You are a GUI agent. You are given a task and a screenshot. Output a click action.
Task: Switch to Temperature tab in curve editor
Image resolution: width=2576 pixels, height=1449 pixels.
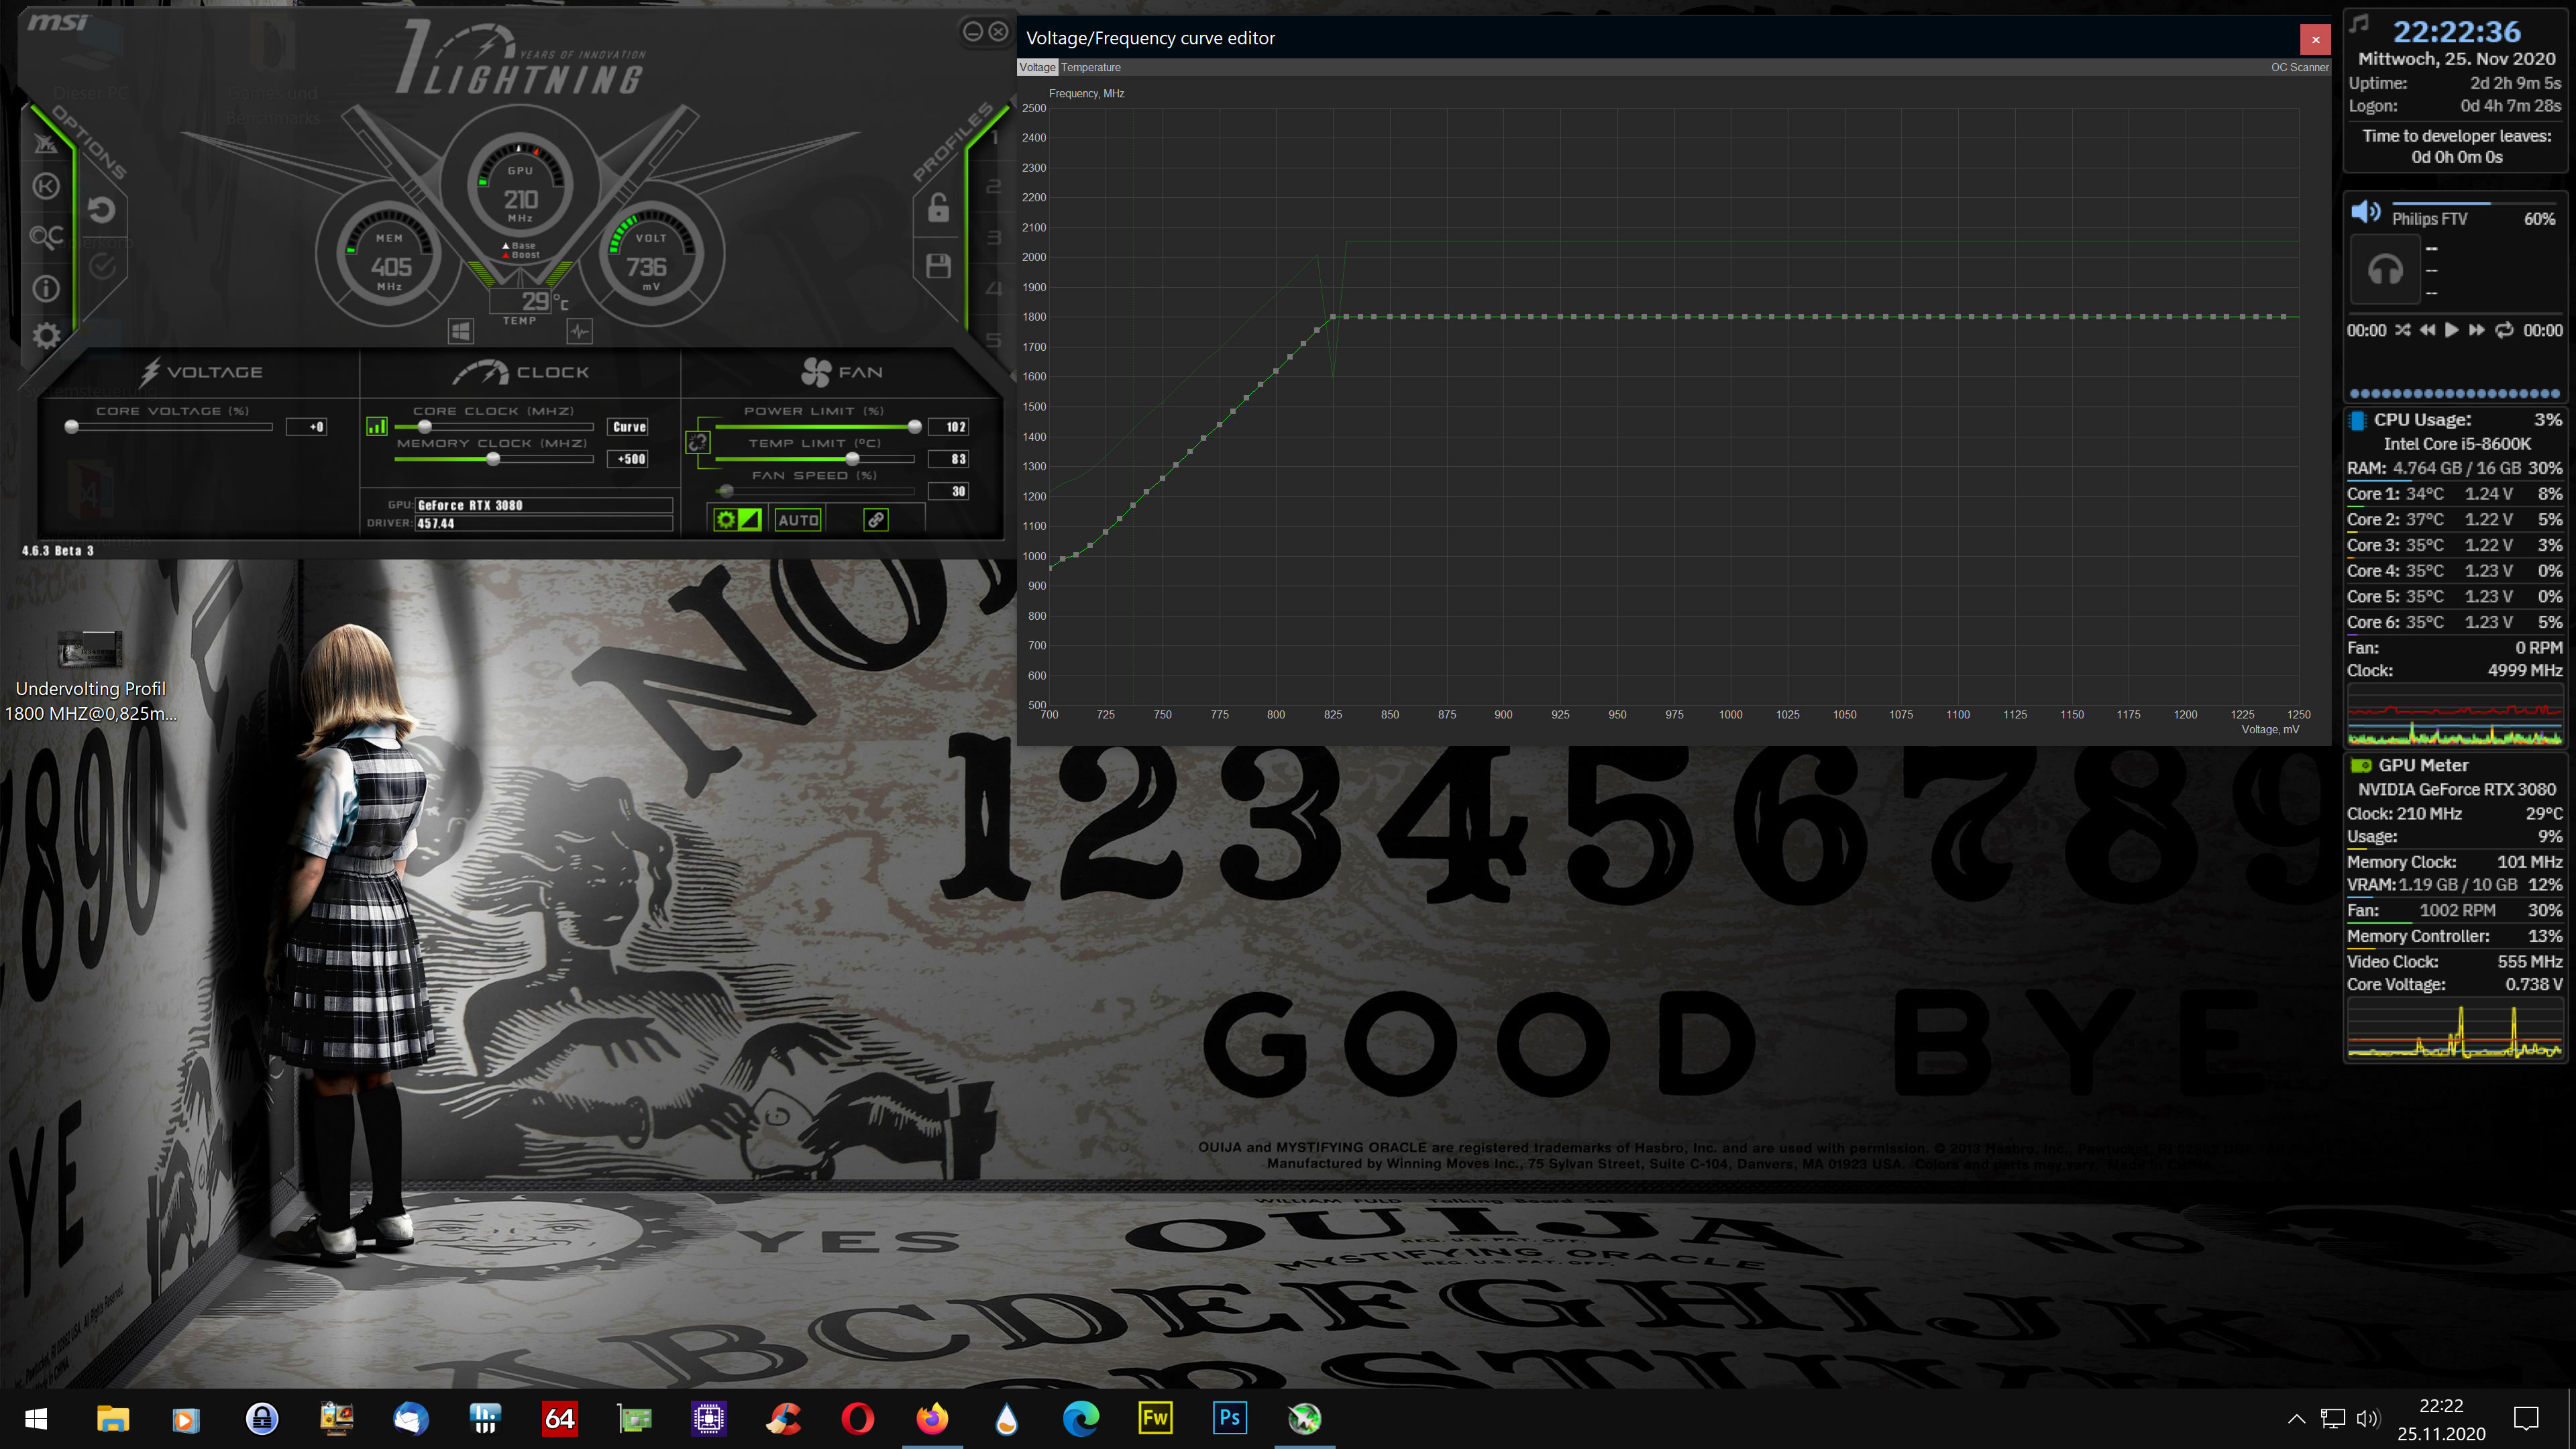click(1090, 67)
